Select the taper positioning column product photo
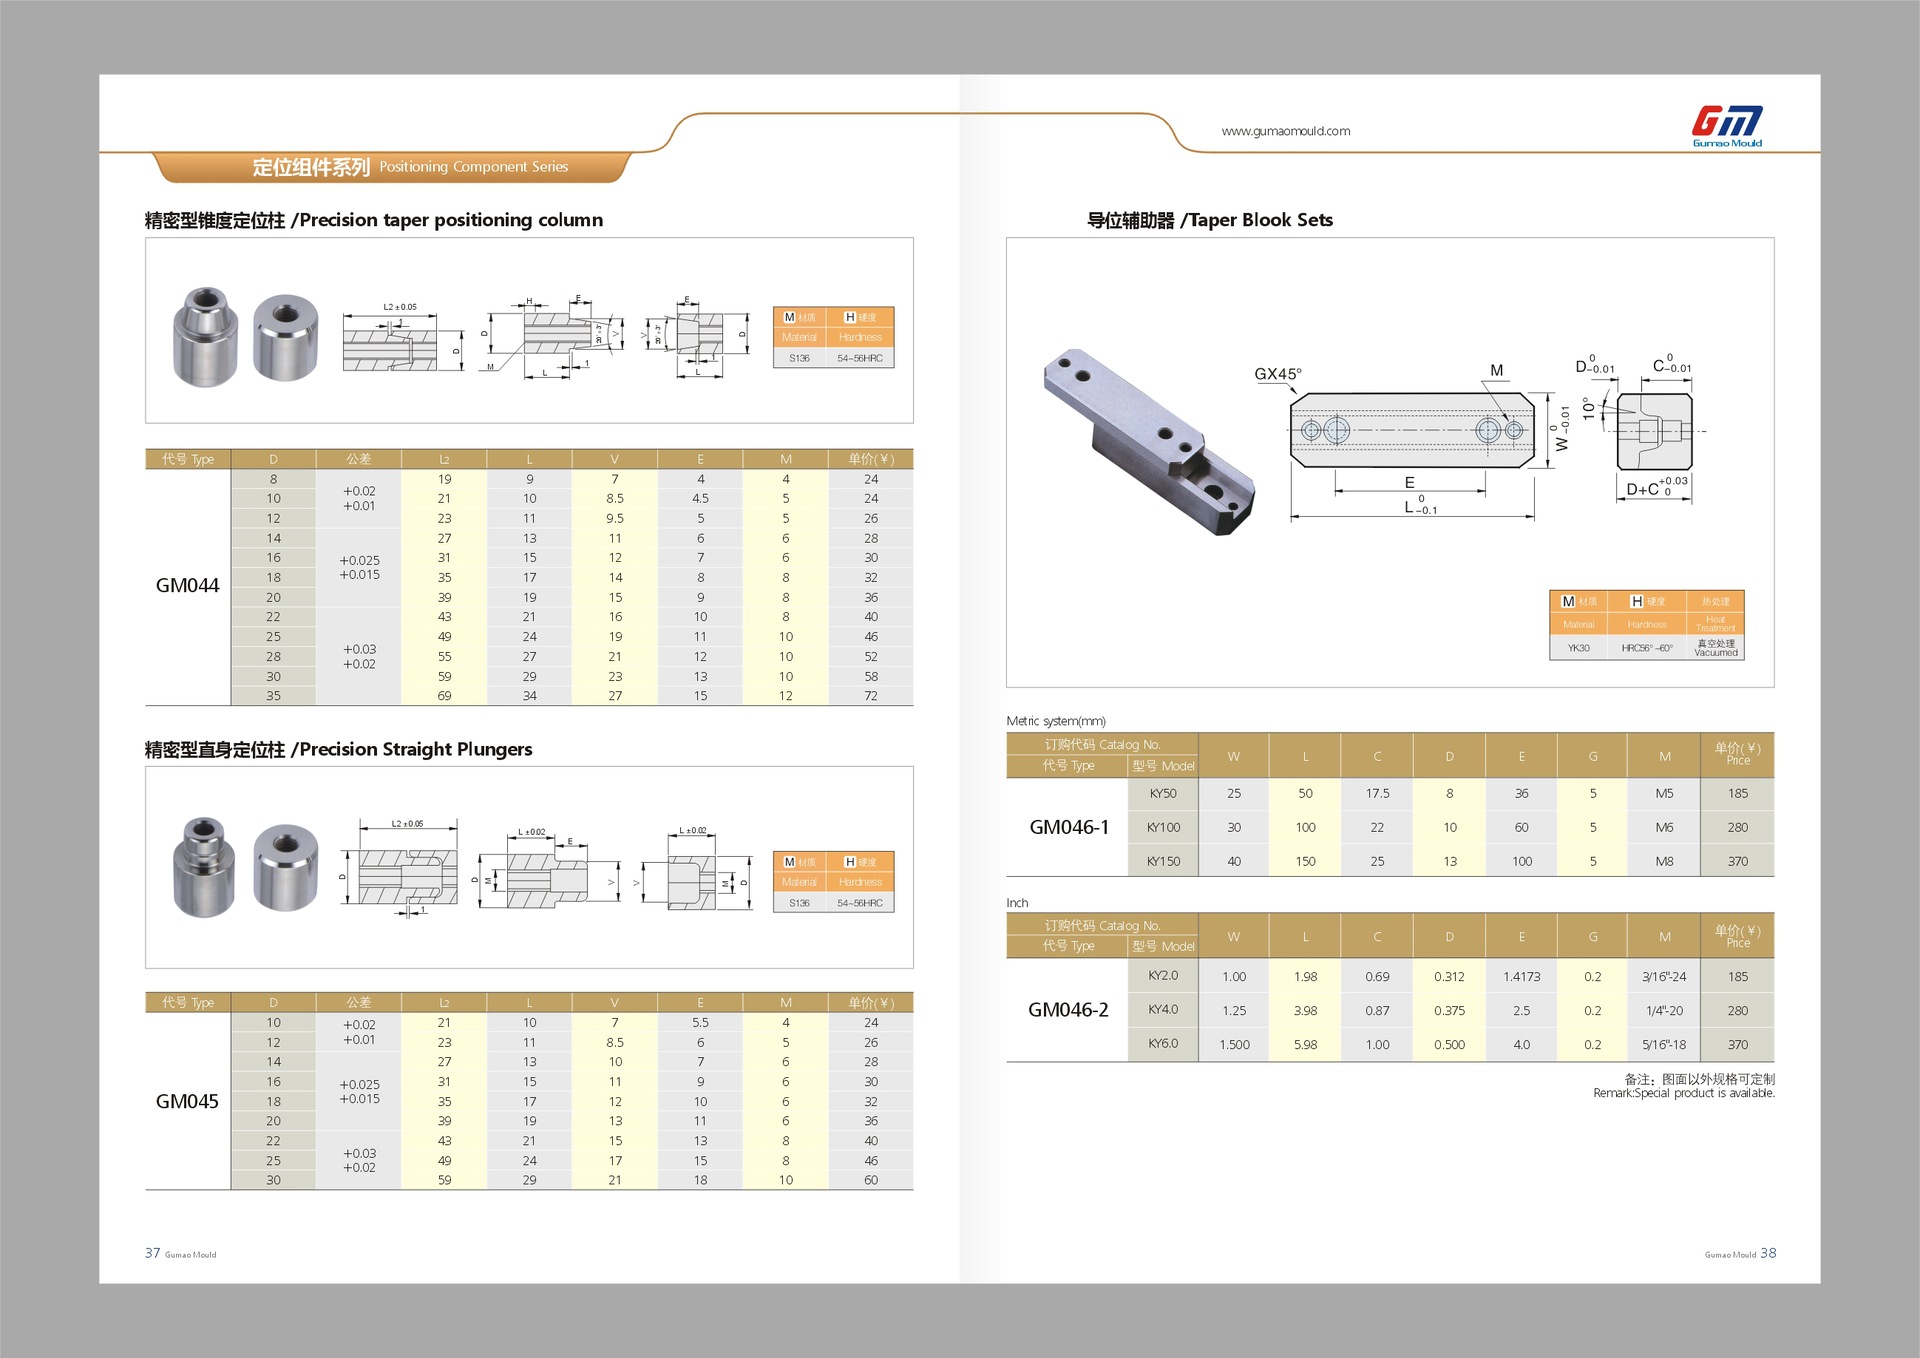Image resolution: width=1920 pixels, height=1358 pixels. [x=245, y=337]
